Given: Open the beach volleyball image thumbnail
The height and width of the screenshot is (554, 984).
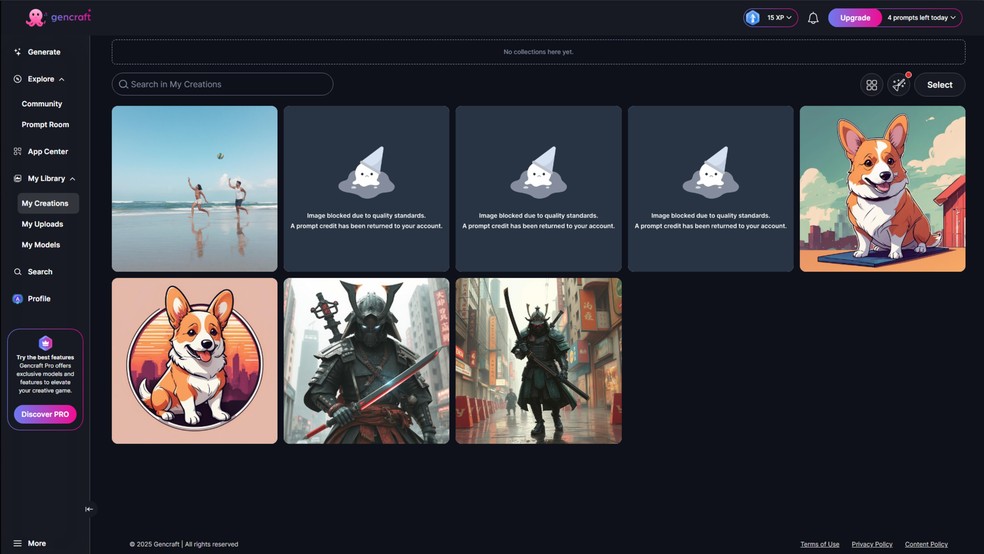Looking at the screenshot, I should point(194,189).
